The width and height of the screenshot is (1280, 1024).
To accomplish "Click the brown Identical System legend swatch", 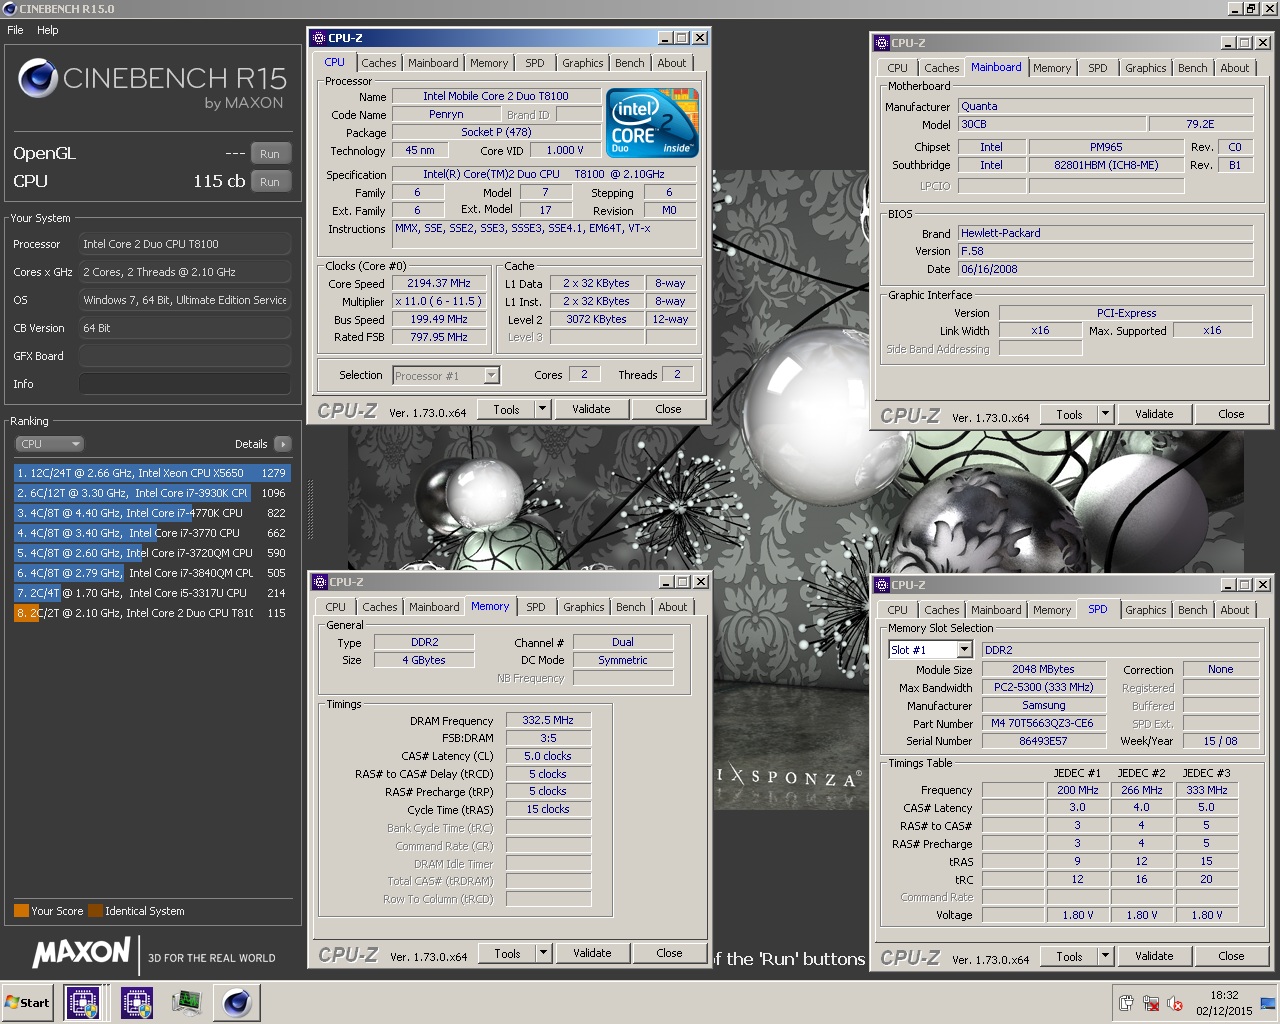I will 95,911.
